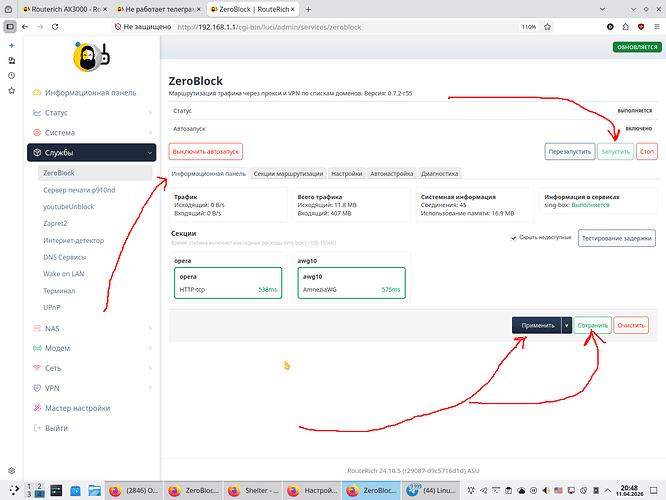Open youtubeUnblock service page

click(x=68, y=207)
